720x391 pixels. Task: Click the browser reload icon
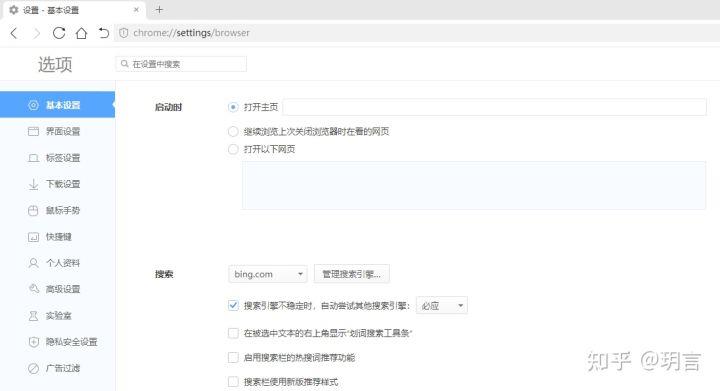click(59, 33)
